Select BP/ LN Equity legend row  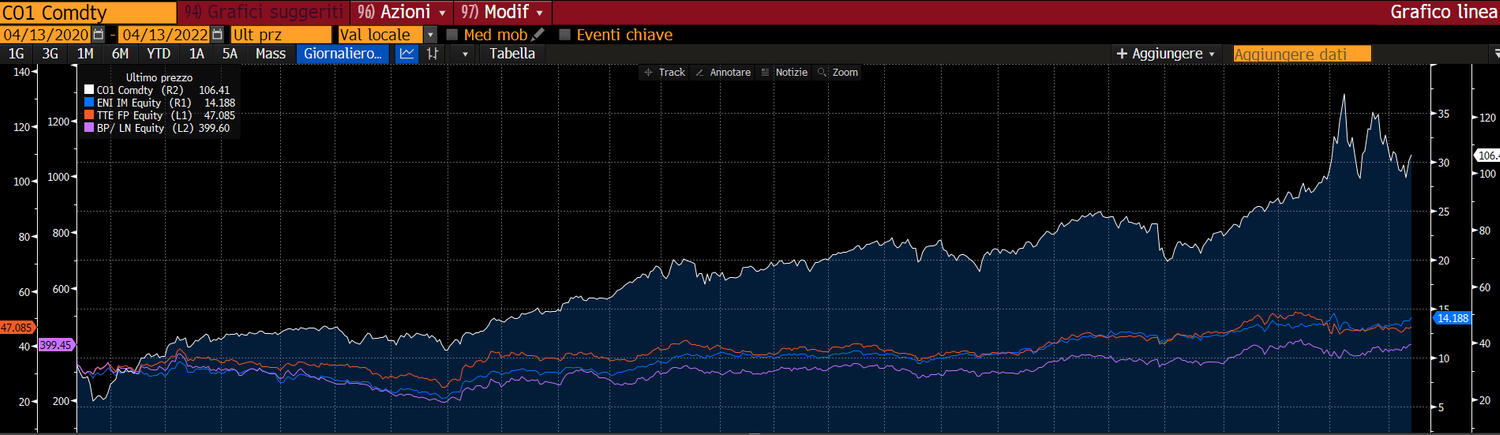coord(159,127)
